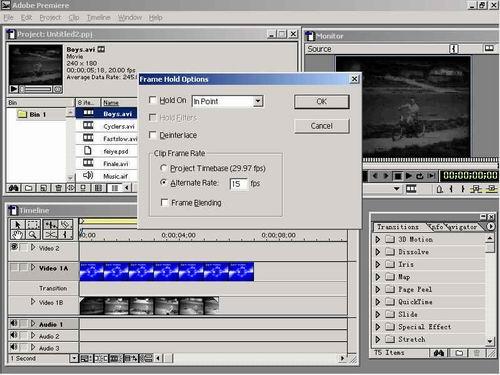This screenshot has height=375, width=500.
Task: Select the arrow Selection tool in Timeline
Action: [18, 224]
